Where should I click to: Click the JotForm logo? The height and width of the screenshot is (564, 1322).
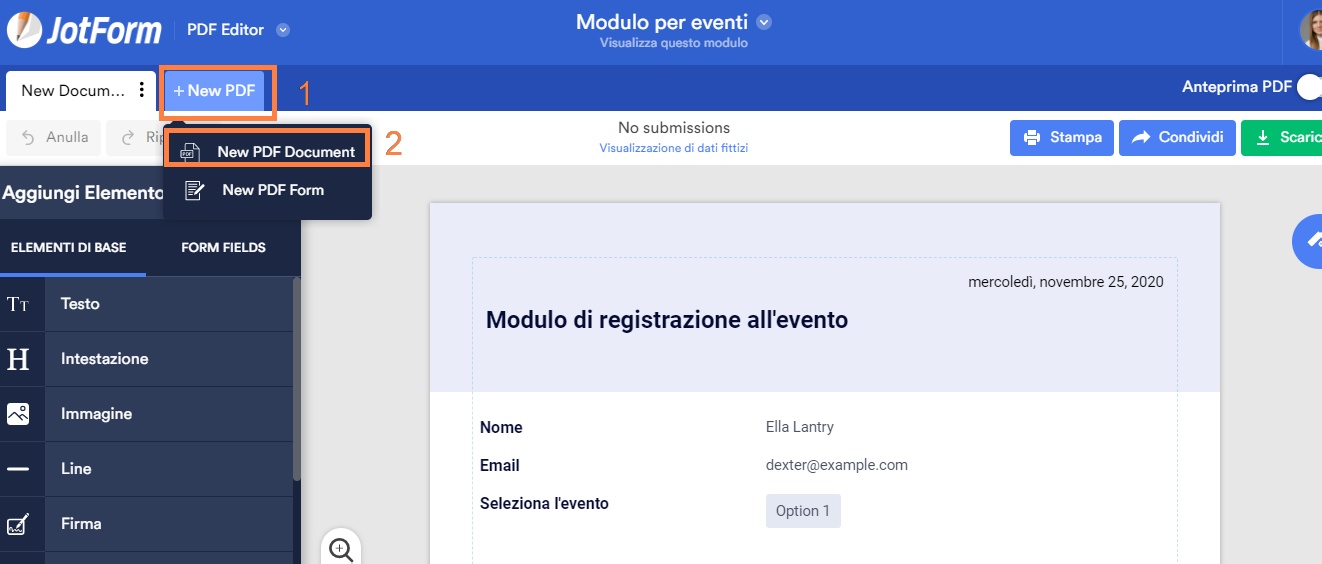point(84,30)
